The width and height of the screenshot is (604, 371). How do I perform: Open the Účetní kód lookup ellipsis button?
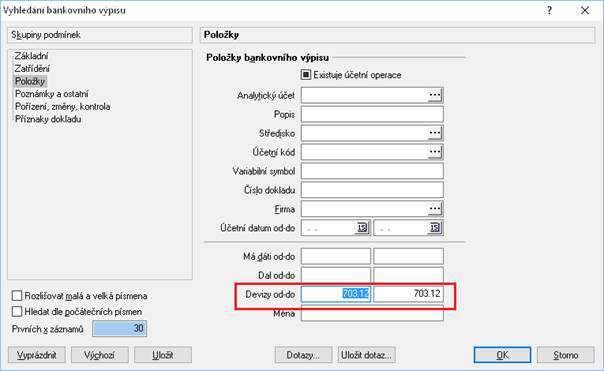click(435, 152)
